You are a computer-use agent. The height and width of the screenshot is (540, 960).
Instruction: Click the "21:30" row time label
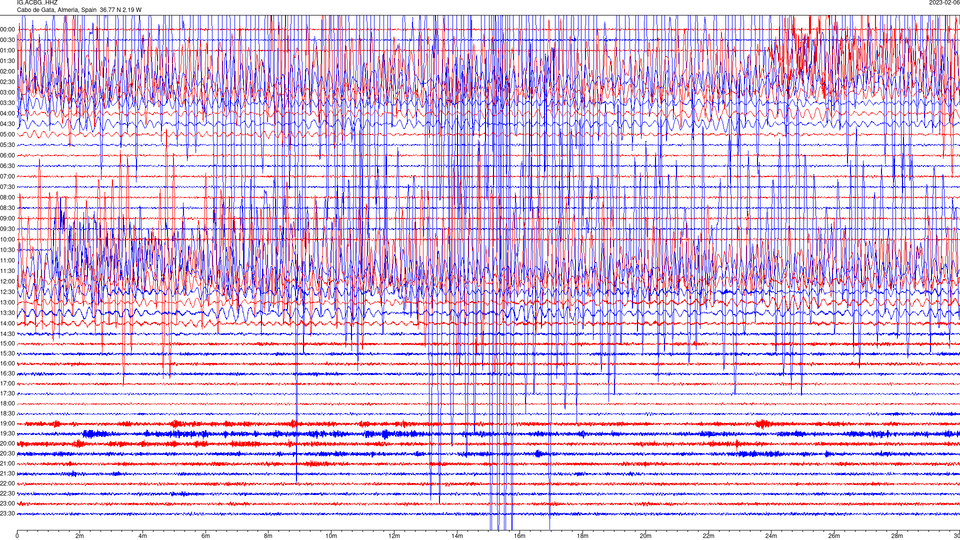coord(7,473)
